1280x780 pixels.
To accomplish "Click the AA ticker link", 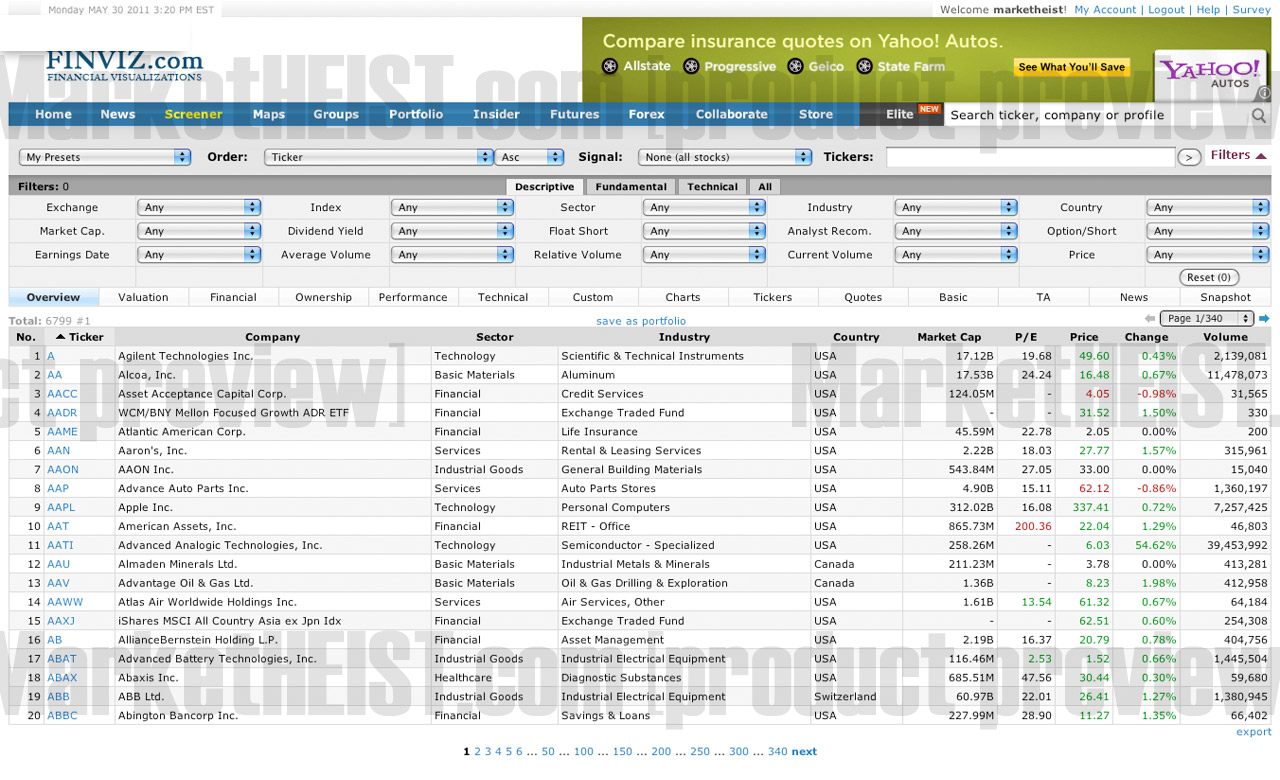I will 54,375.
